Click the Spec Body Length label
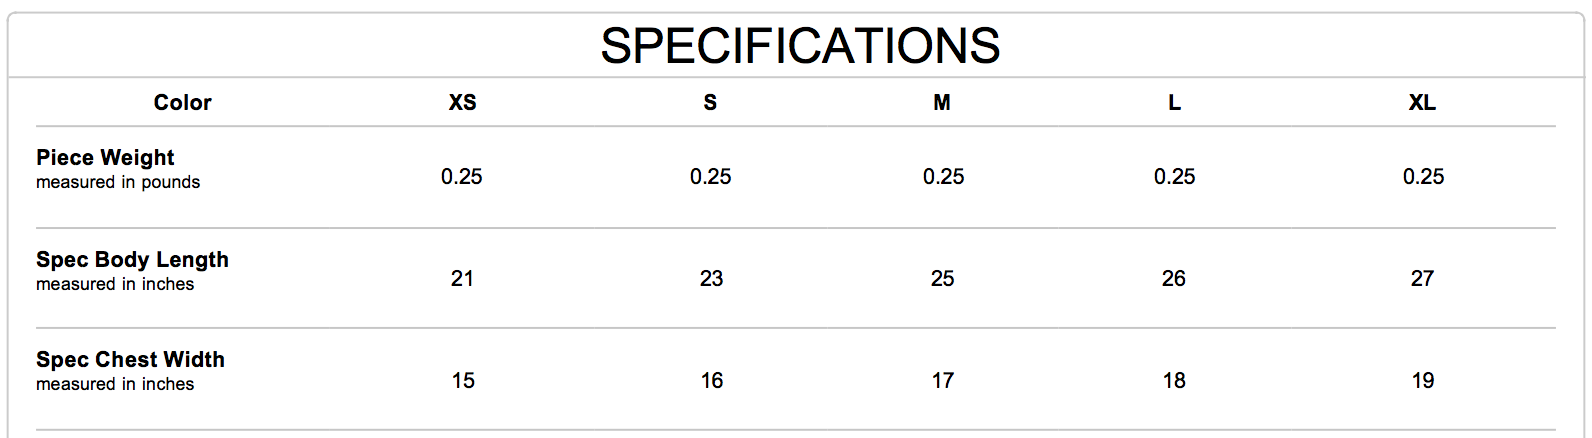The image size is (1592, 438). tap(132, 260)
